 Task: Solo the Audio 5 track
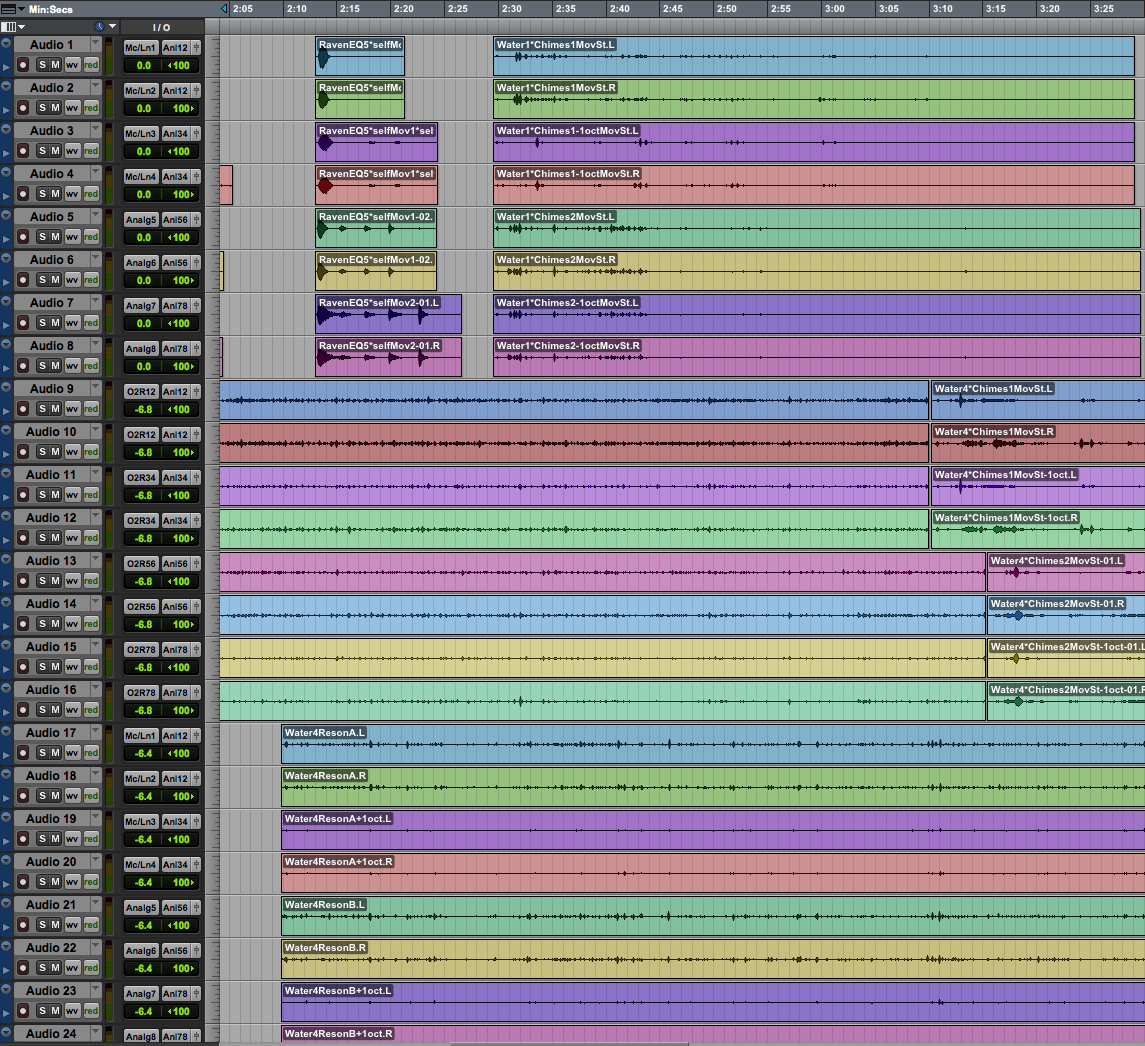(x=43, y=236)
